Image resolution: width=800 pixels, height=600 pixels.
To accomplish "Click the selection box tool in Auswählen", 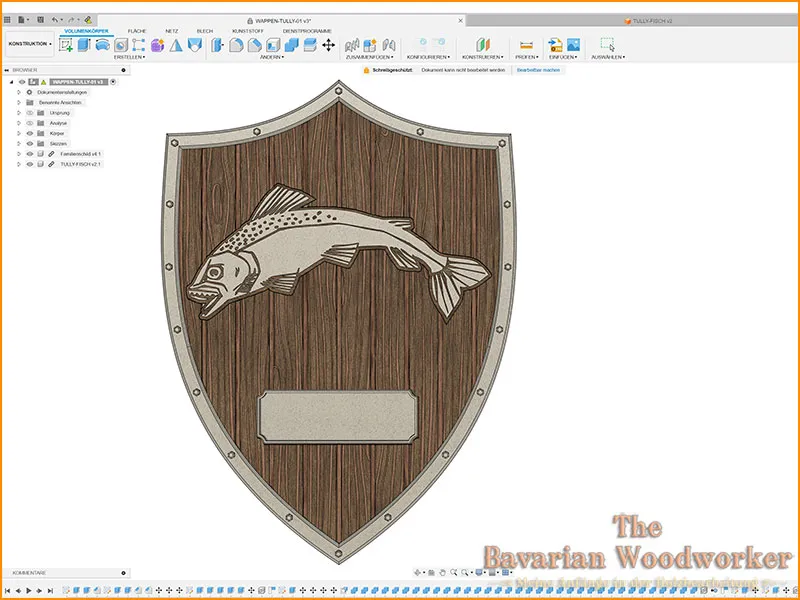I will click(608, 45).
